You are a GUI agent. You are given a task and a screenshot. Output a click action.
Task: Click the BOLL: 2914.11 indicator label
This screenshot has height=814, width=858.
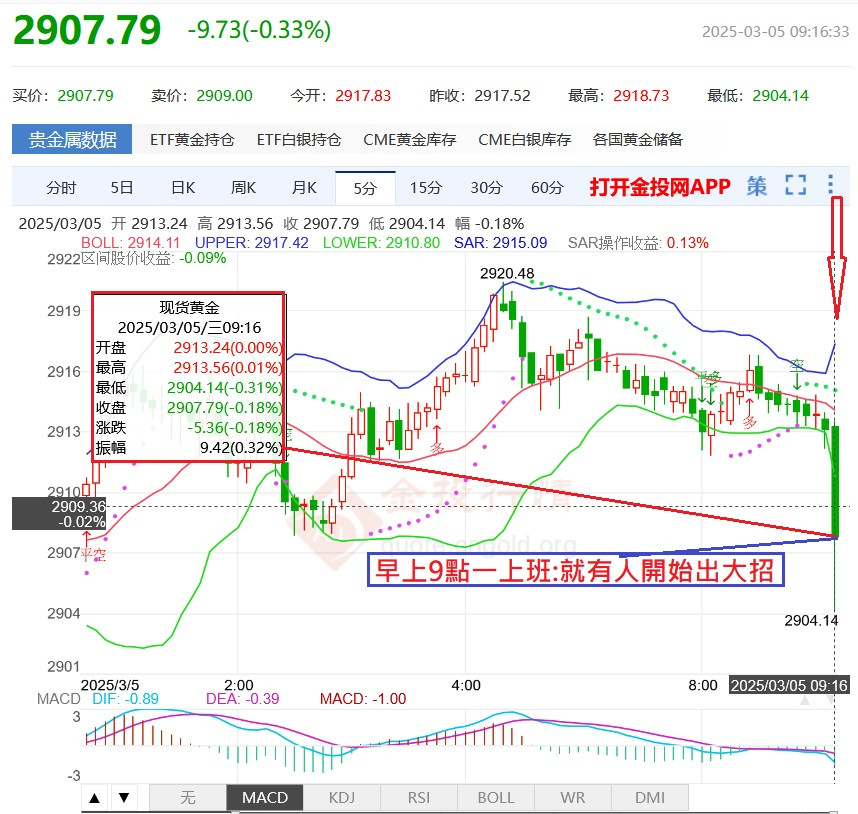pos(130,242)
